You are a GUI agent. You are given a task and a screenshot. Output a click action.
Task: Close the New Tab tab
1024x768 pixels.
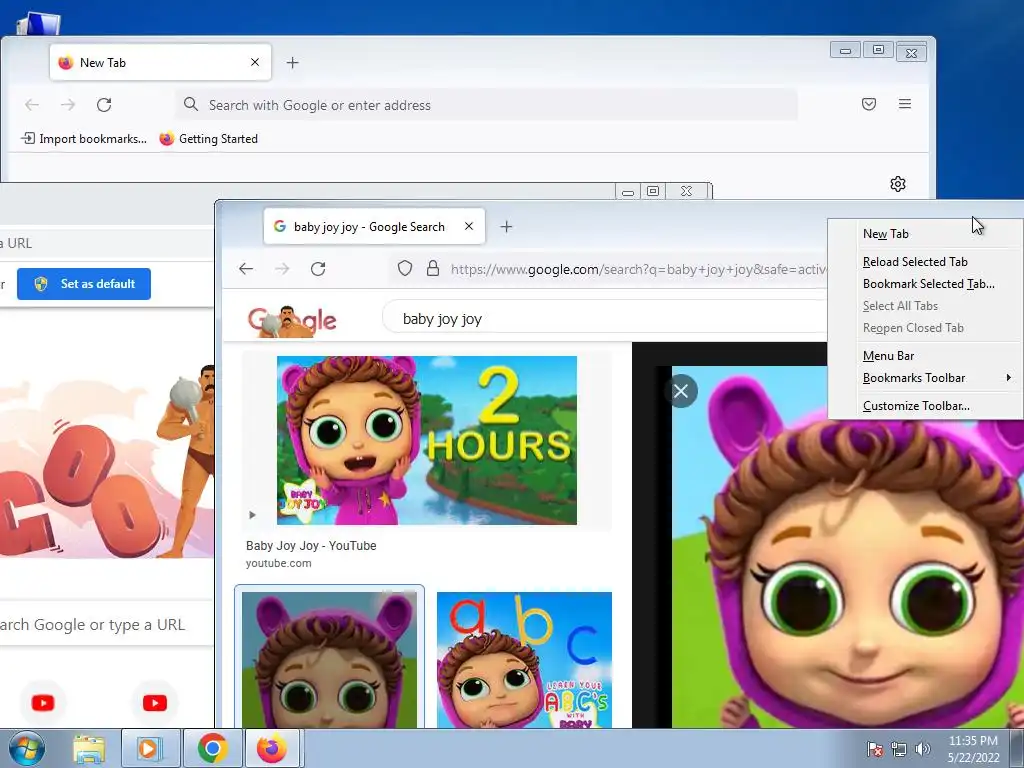[255, 62]
